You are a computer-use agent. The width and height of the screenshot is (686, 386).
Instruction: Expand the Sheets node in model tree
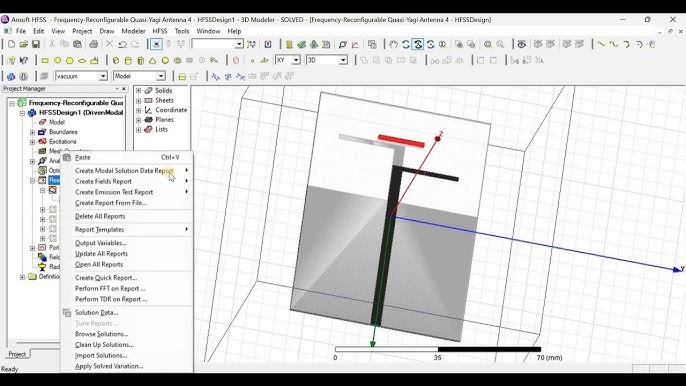click(139, 100)
